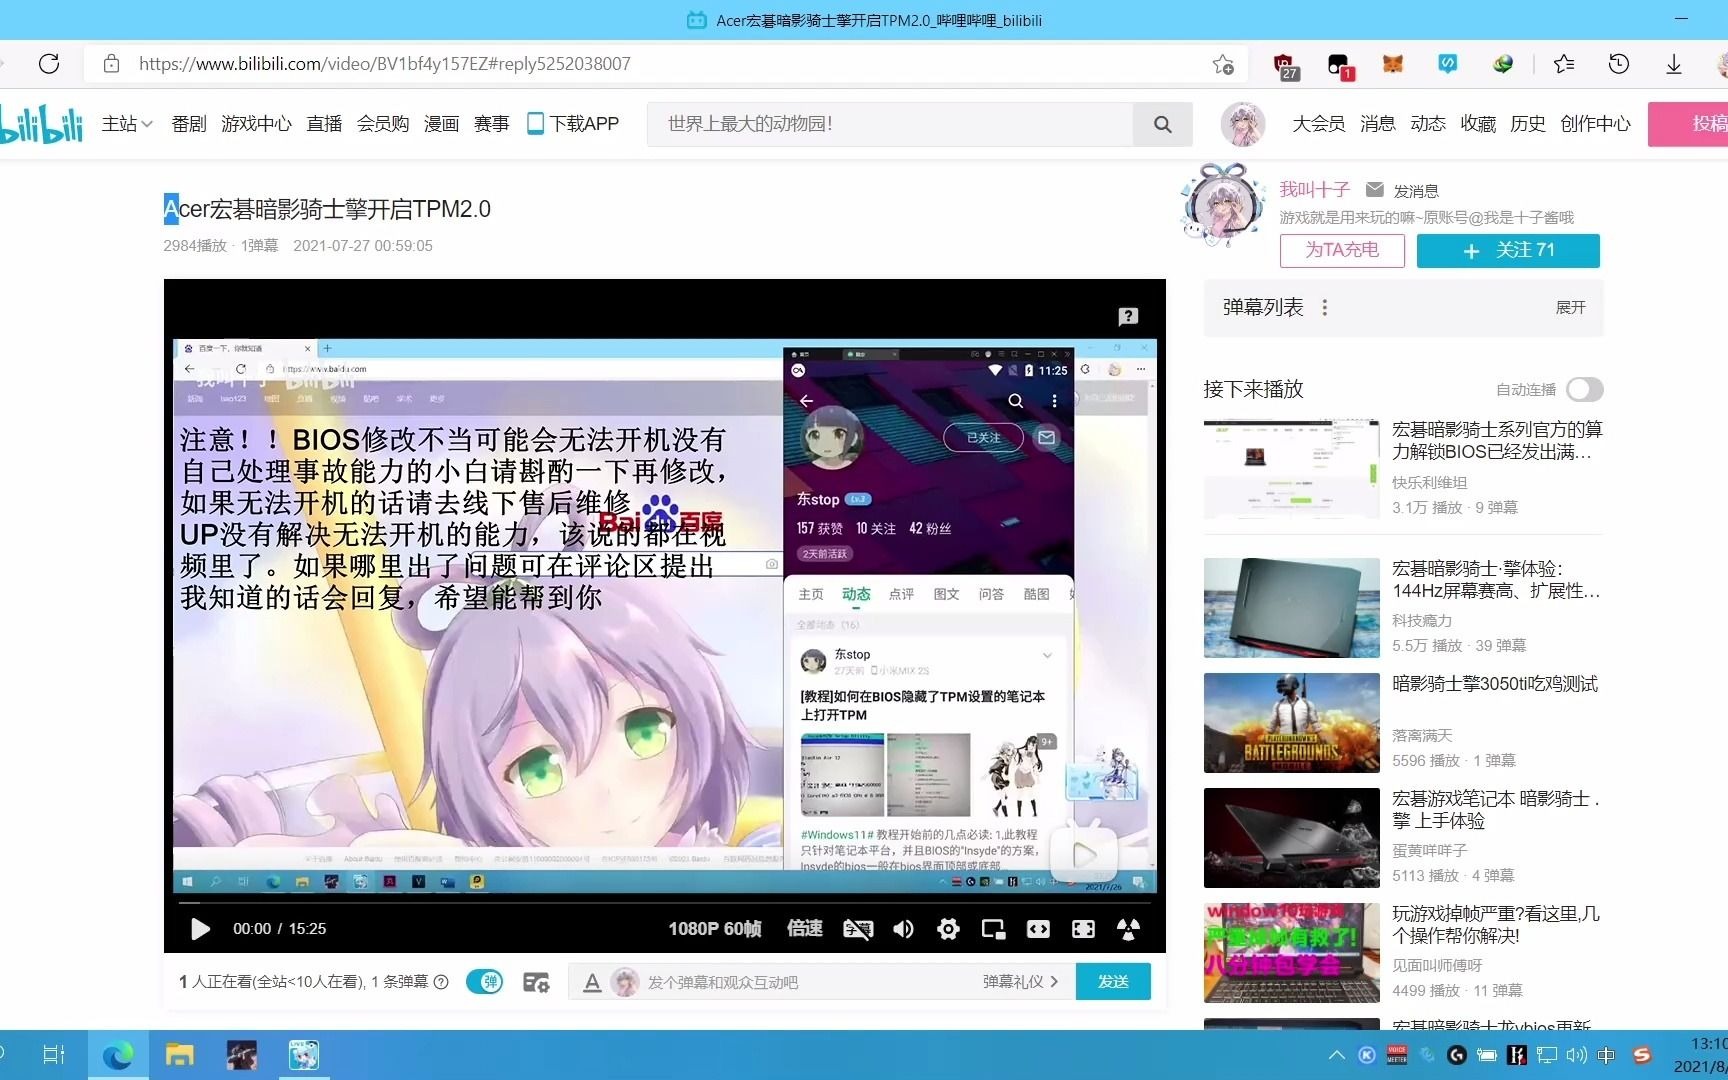1728x1080 pixels.
Task: Open 番剧 navigation item
Action: click(188, 124)
